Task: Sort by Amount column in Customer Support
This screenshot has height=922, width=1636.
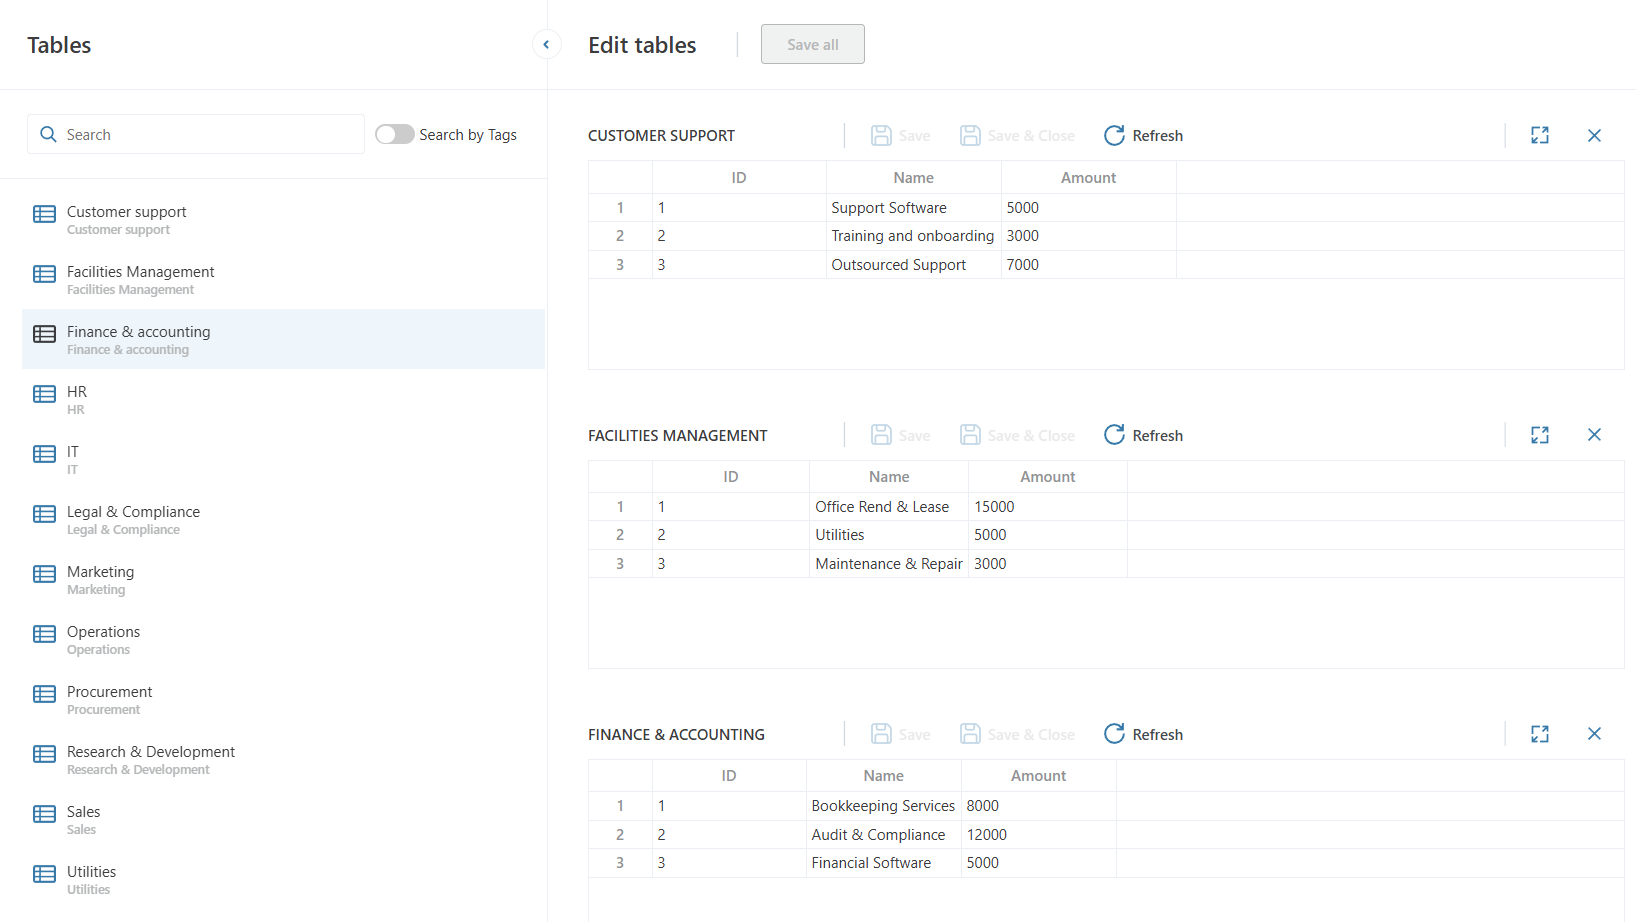Action: [x=1088, y=178]
